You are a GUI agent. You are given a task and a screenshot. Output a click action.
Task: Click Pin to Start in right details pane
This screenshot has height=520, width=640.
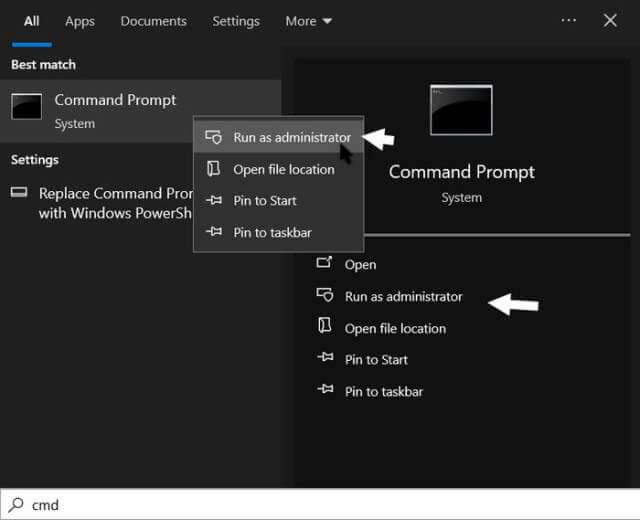[x=376, y=360]
